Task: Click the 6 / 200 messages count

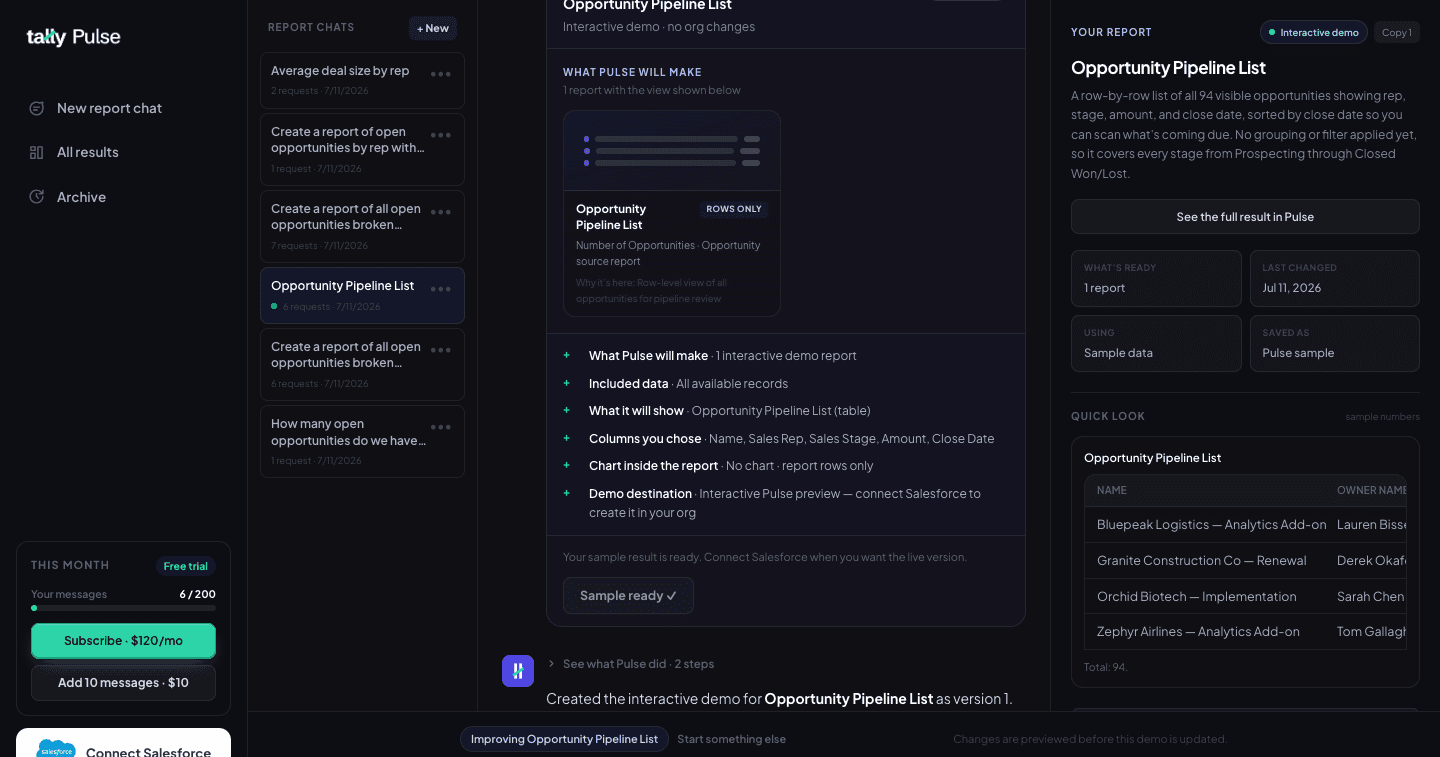Action: [x=198, y=594]
